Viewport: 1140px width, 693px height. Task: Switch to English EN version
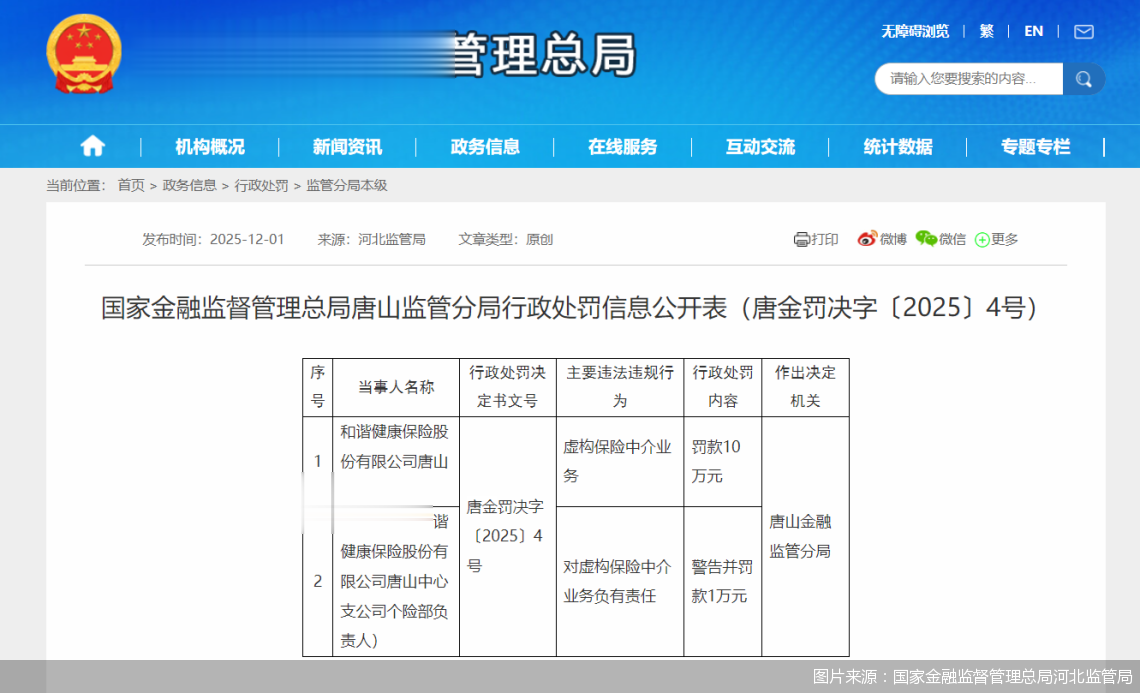pos(1033,31)
